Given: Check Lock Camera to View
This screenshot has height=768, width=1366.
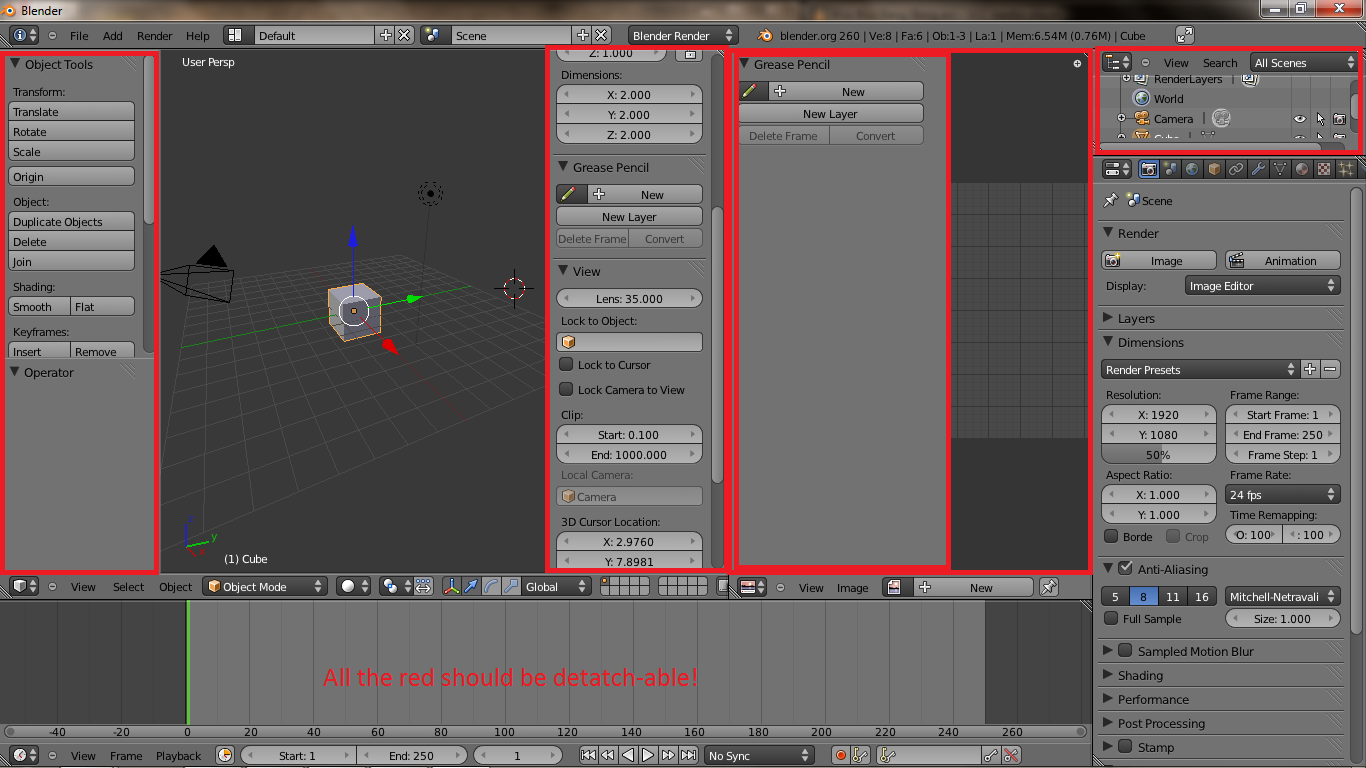Looking at the screenshot, I should pos(566,389).
